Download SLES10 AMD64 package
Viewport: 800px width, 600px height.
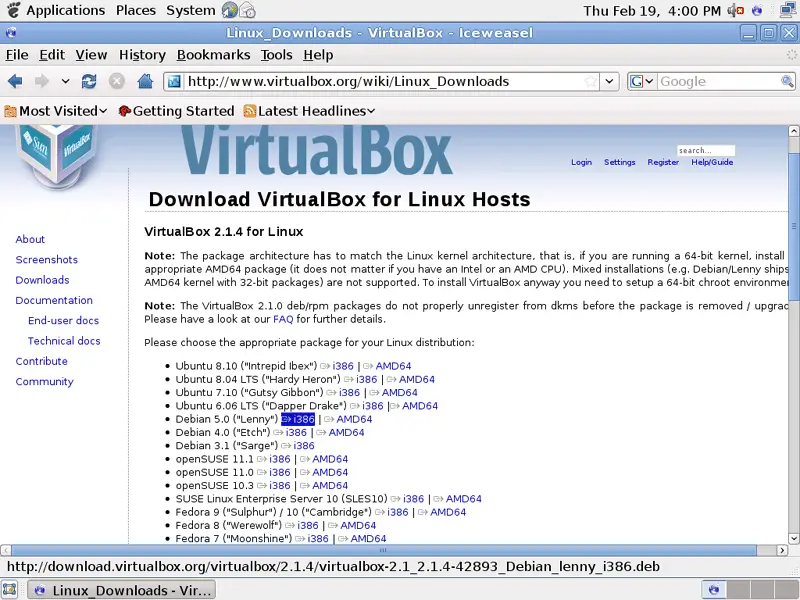[464, 499]
